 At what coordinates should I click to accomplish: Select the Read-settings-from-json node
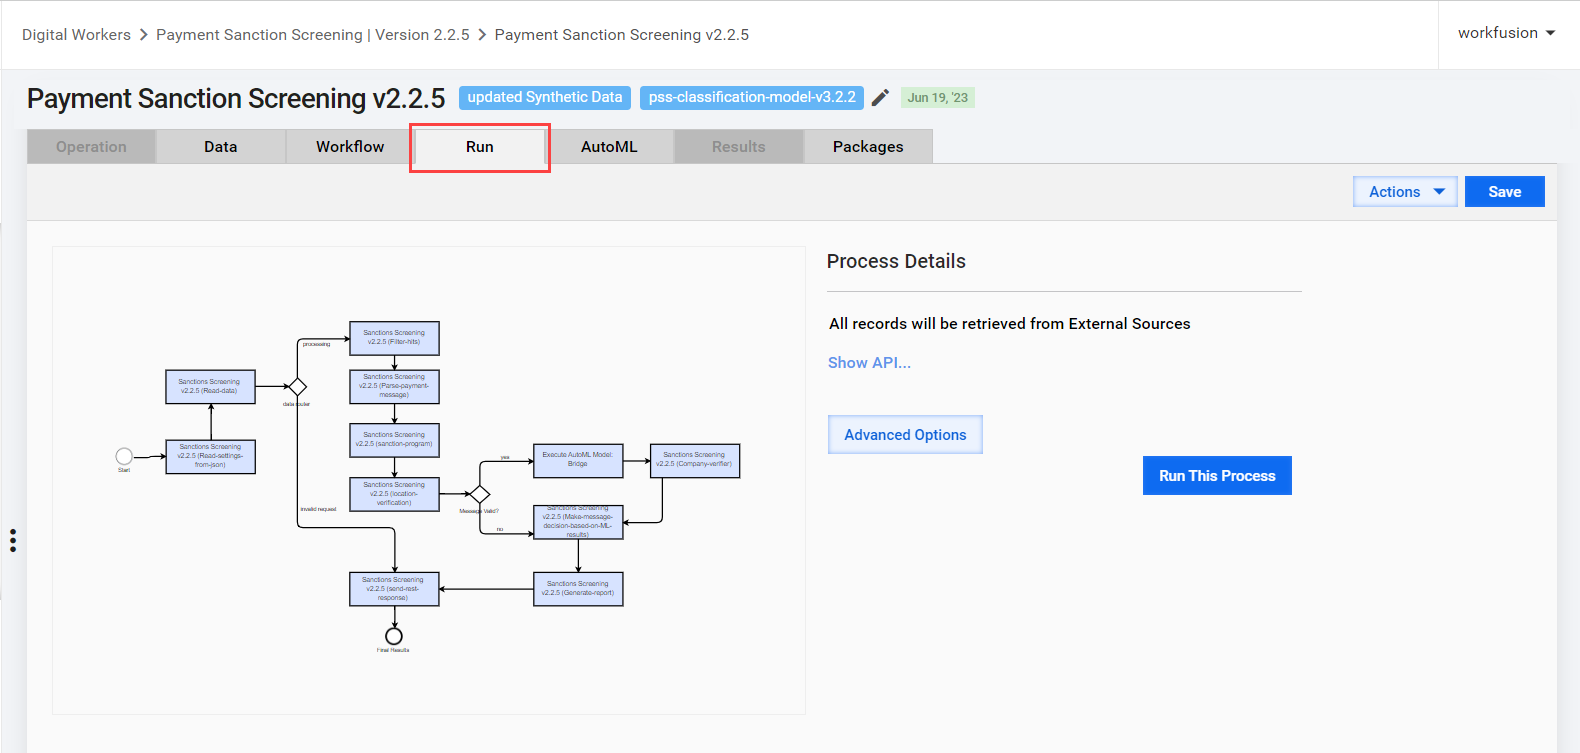(x=210, y=456)
